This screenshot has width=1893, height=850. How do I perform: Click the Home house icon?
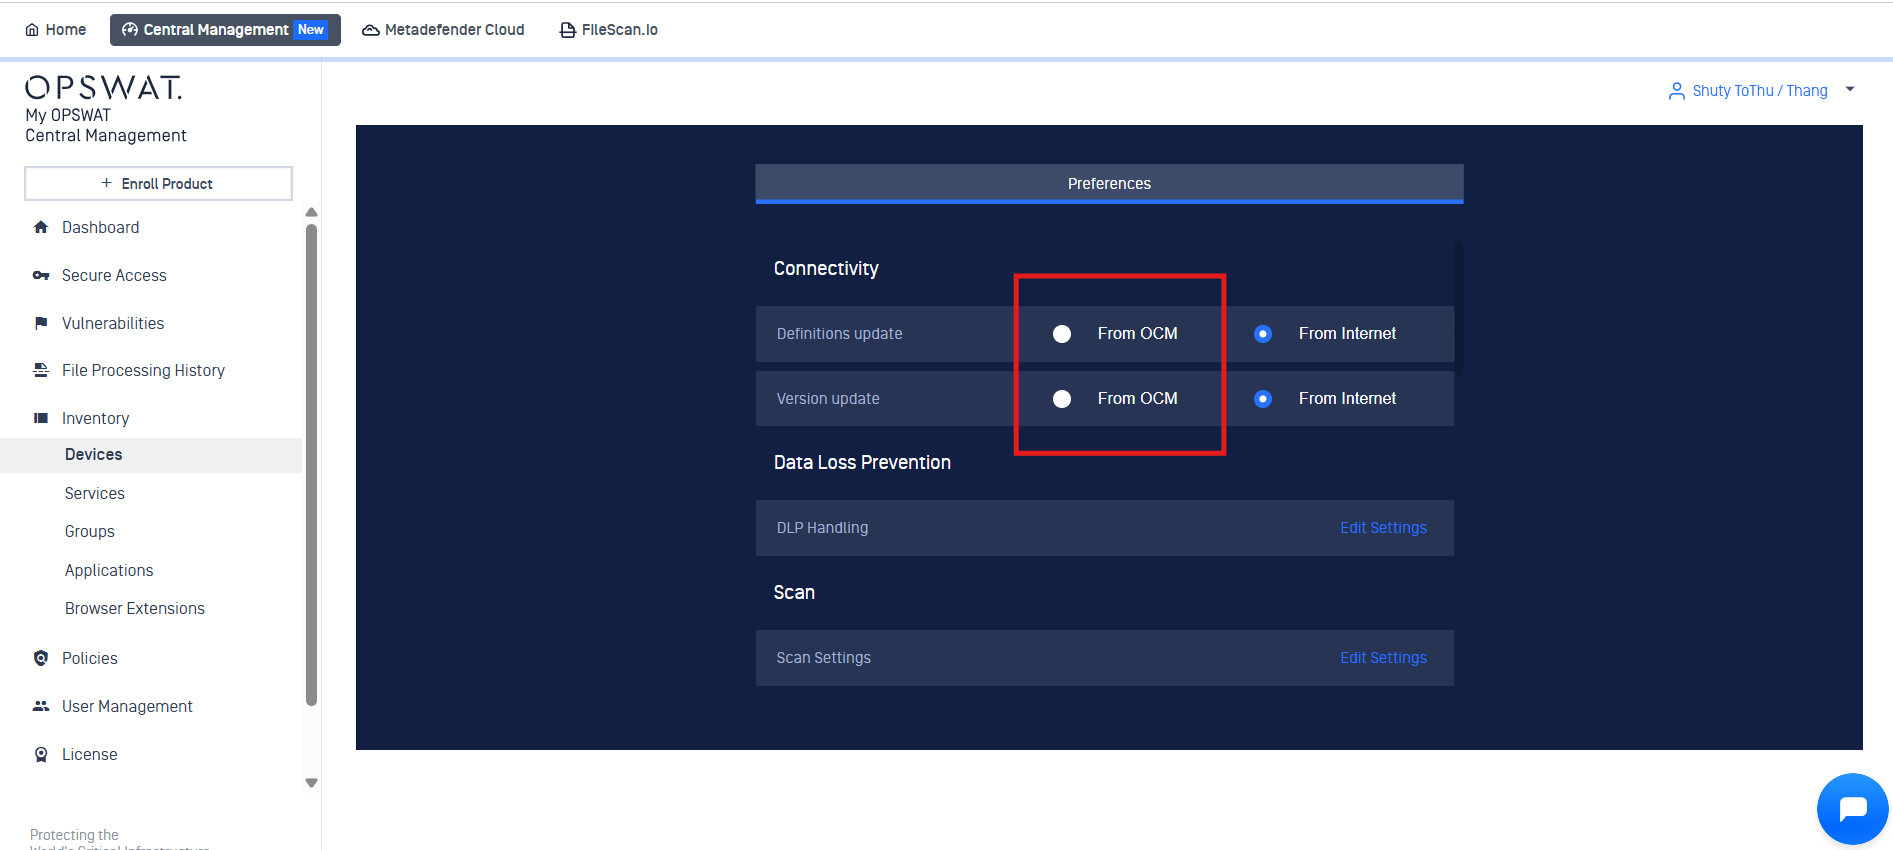pyautogui.click(x=32, y=30)
